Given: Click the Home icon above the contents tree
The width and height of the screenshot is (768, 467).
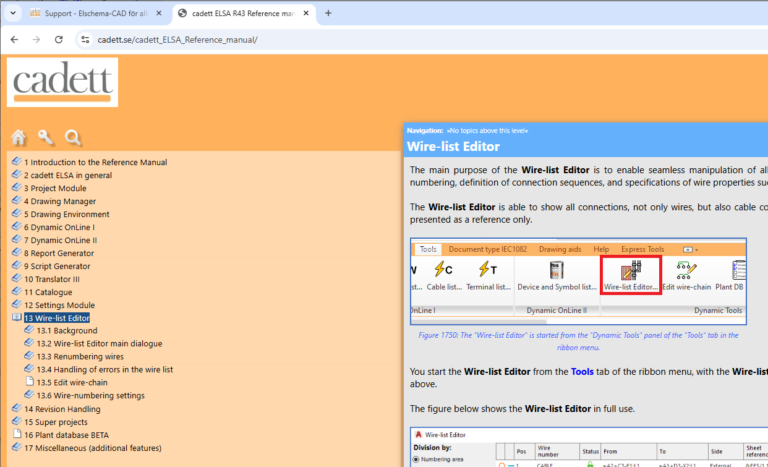Looking at the screenshot, I should pyautogui.click(x=19, y=138).
